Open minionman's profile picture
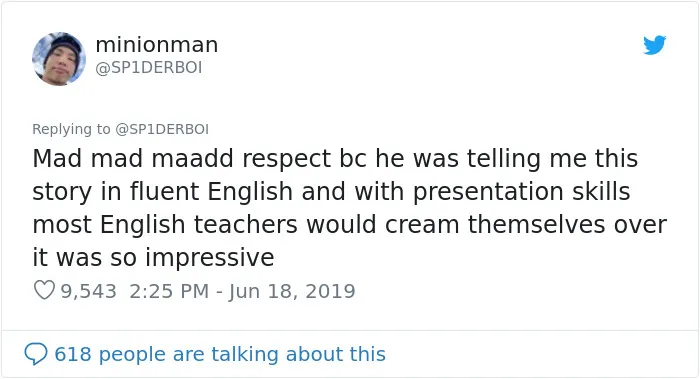 (x=59, y=58)
